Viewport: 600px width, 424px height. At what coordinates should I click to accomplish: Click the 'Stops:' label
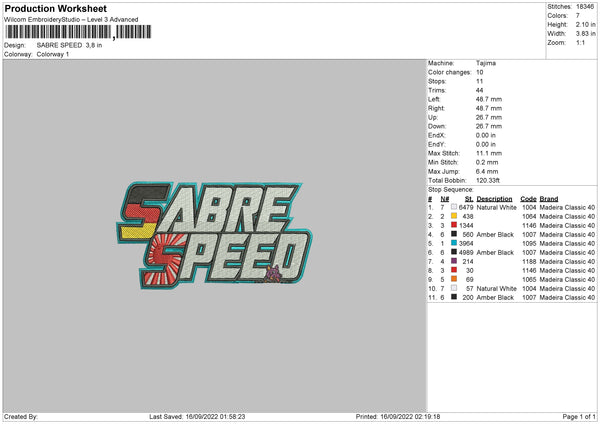(x=437, y=81)
